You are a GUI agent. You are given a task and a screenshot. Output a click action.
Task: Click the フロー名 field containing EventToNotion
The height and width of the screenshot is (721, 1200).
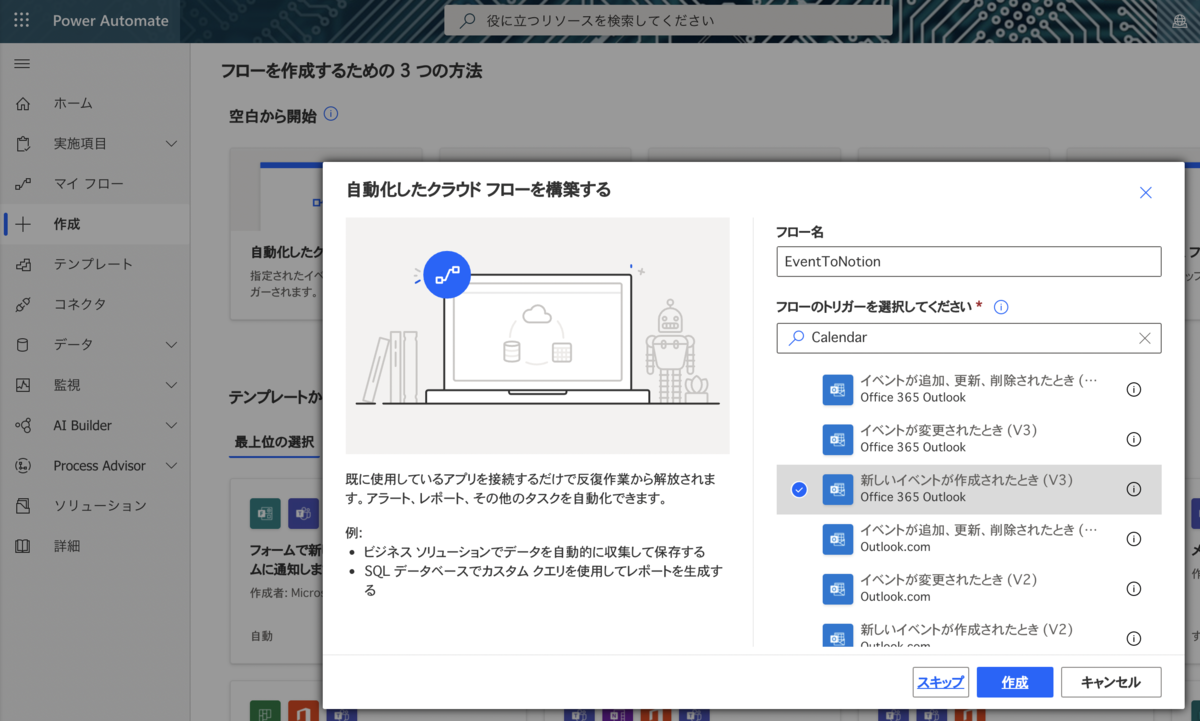968,261
